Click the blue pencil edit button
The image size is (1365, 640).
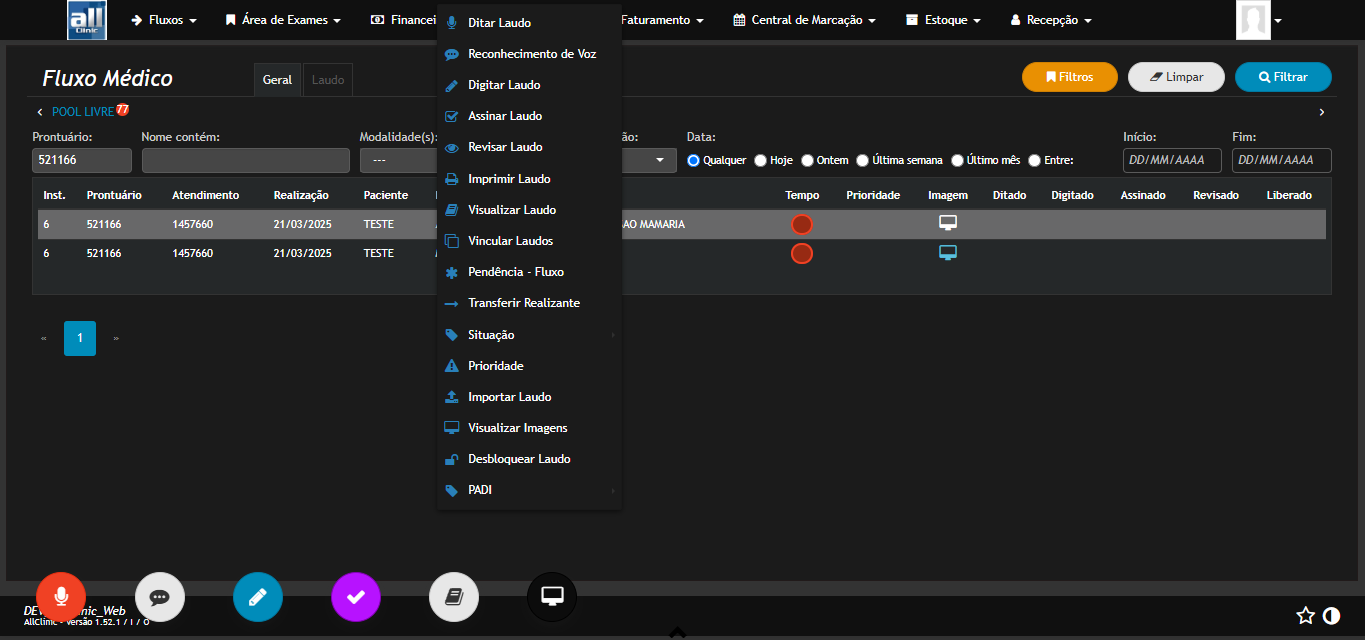258,597
